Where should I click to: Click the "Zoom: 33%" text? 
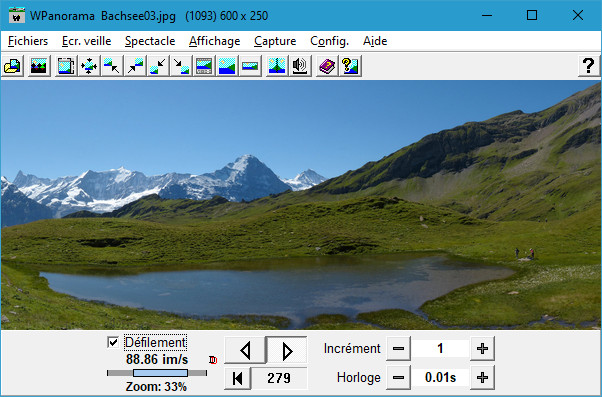[x=156, y=387]
